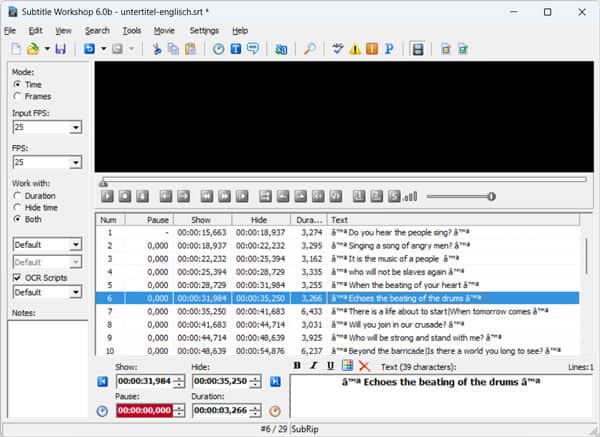Viewport: 600px width, 437px height.
Task: Open the timings clock icon in toolbar
Action: [218, 49]
